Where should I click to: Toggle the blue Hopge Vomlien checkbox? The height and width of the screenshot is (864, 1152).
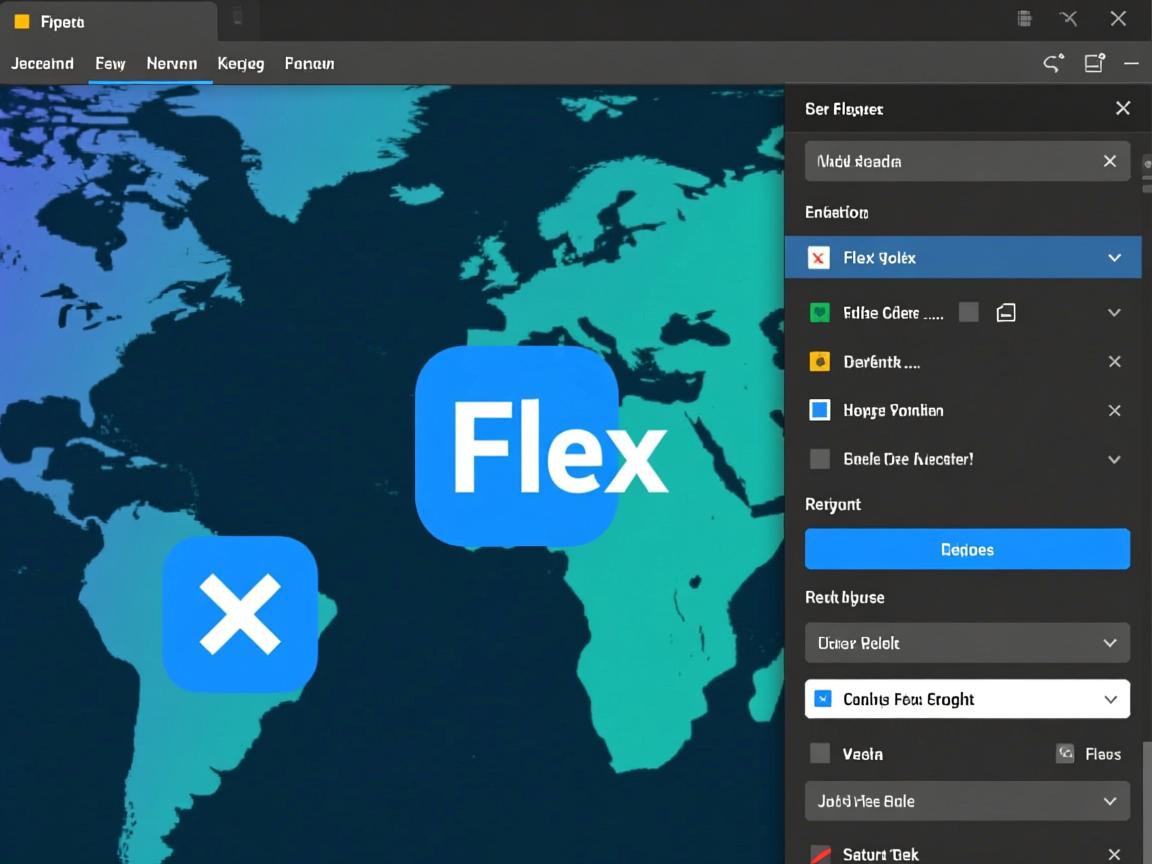tap(819, 410)
